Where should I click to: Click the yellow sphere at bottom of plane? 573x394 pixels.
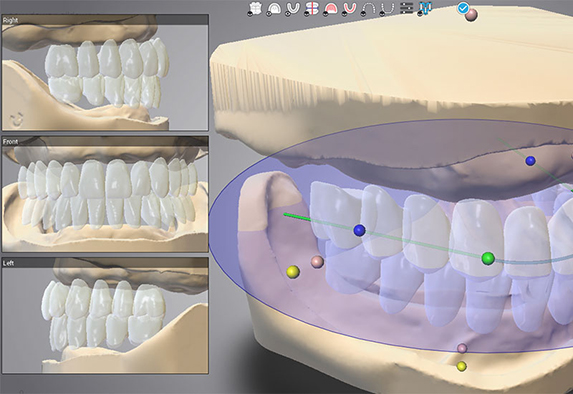pyautogui.click(x=462, y=366)
